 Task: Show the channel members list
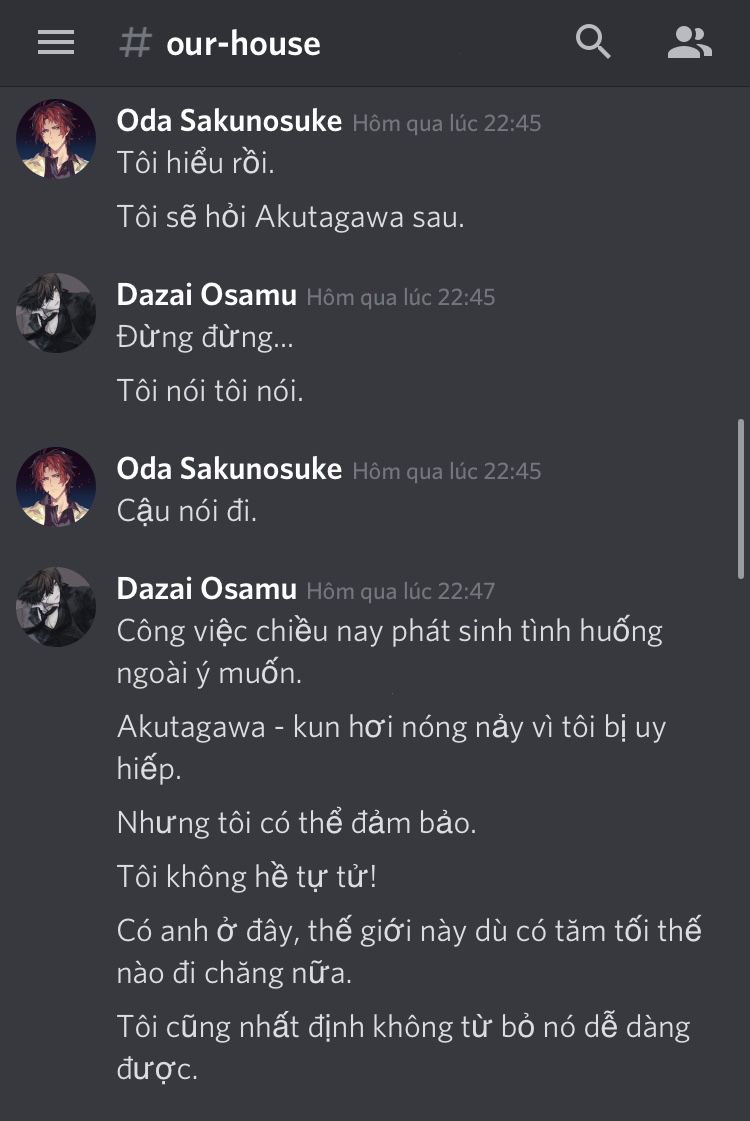pyautogui.click(x=689, y=42)
